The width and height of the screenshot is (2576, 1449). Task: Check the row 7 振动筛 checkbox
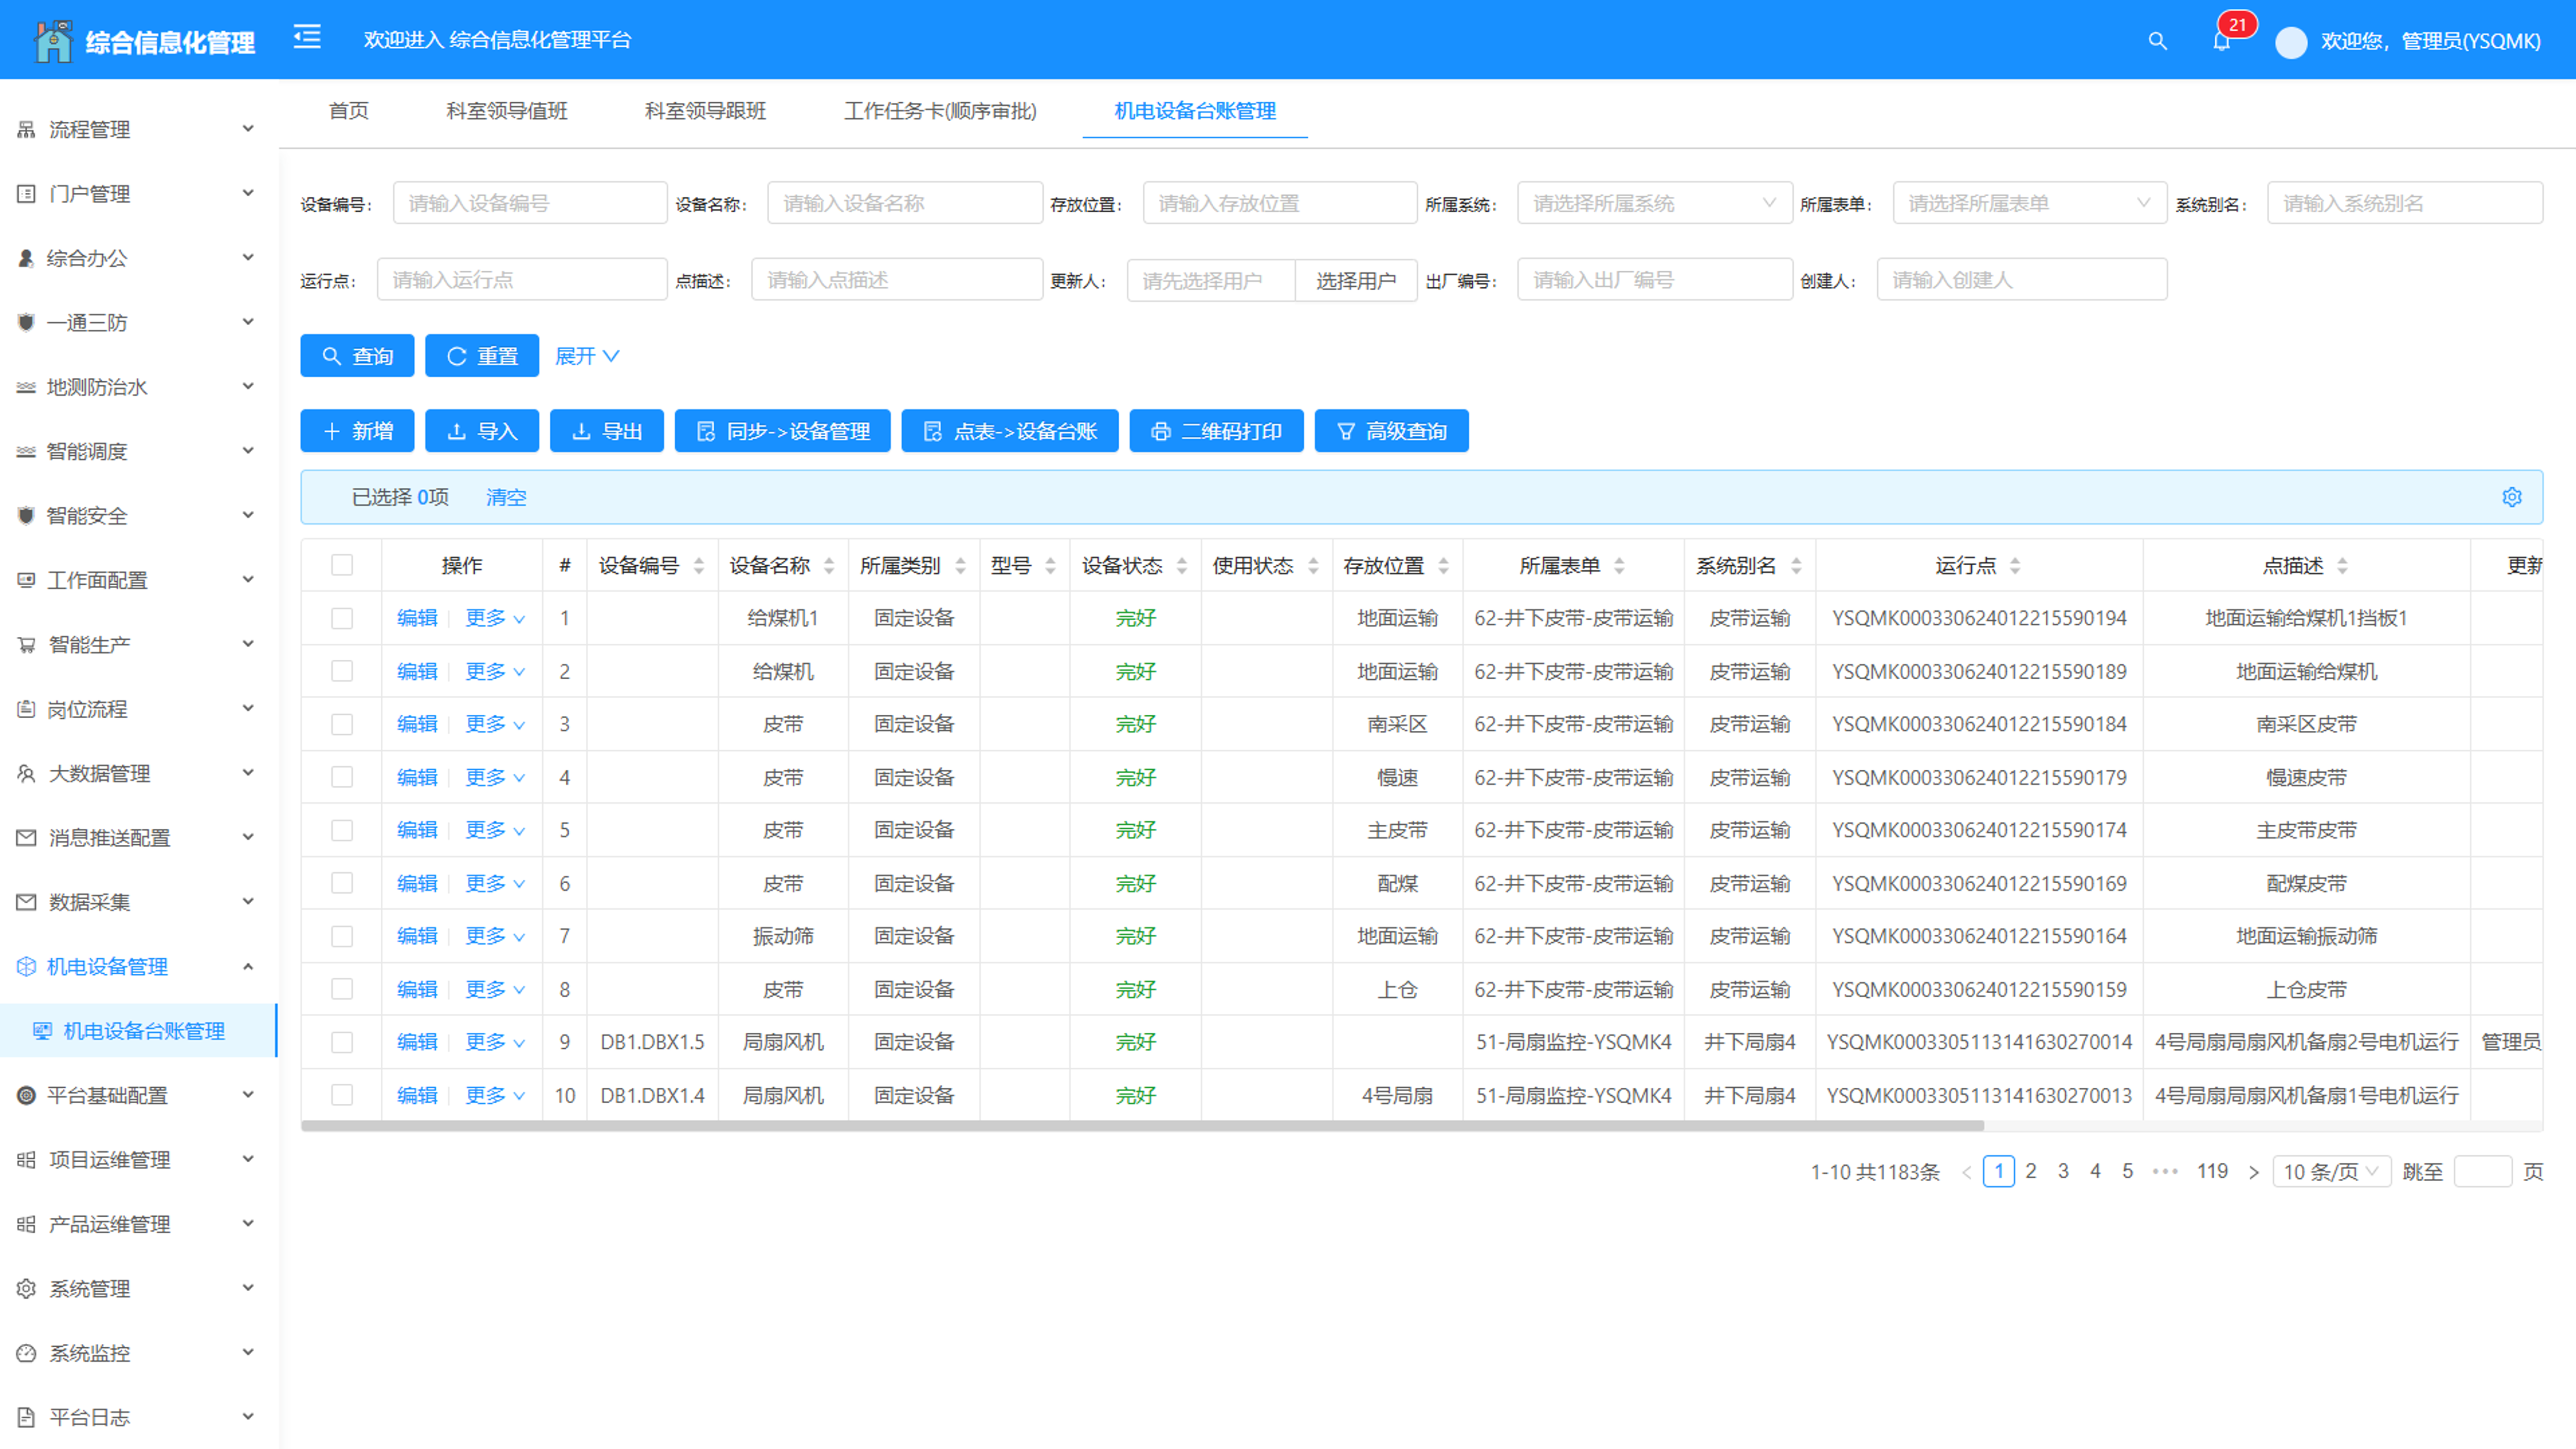tap(342, 936)
